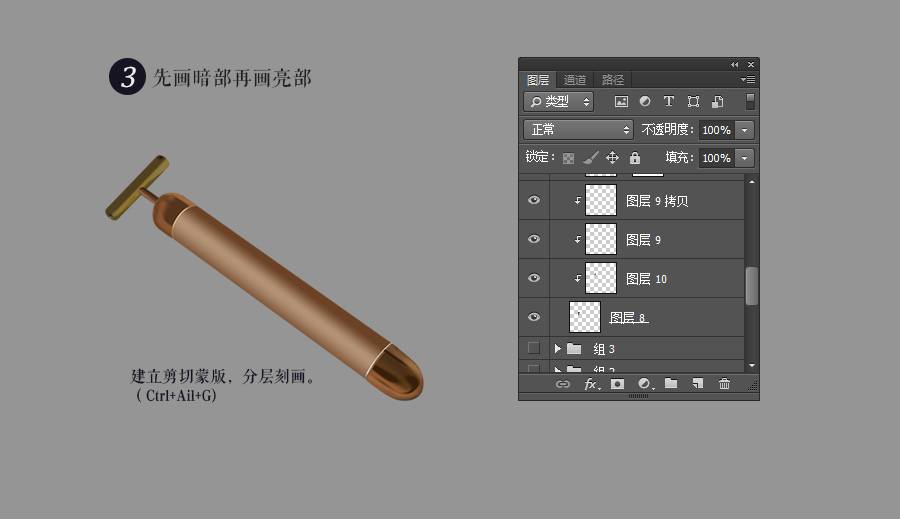Create a new layer icon
The image size is (900, 519).
pos(698,384)
